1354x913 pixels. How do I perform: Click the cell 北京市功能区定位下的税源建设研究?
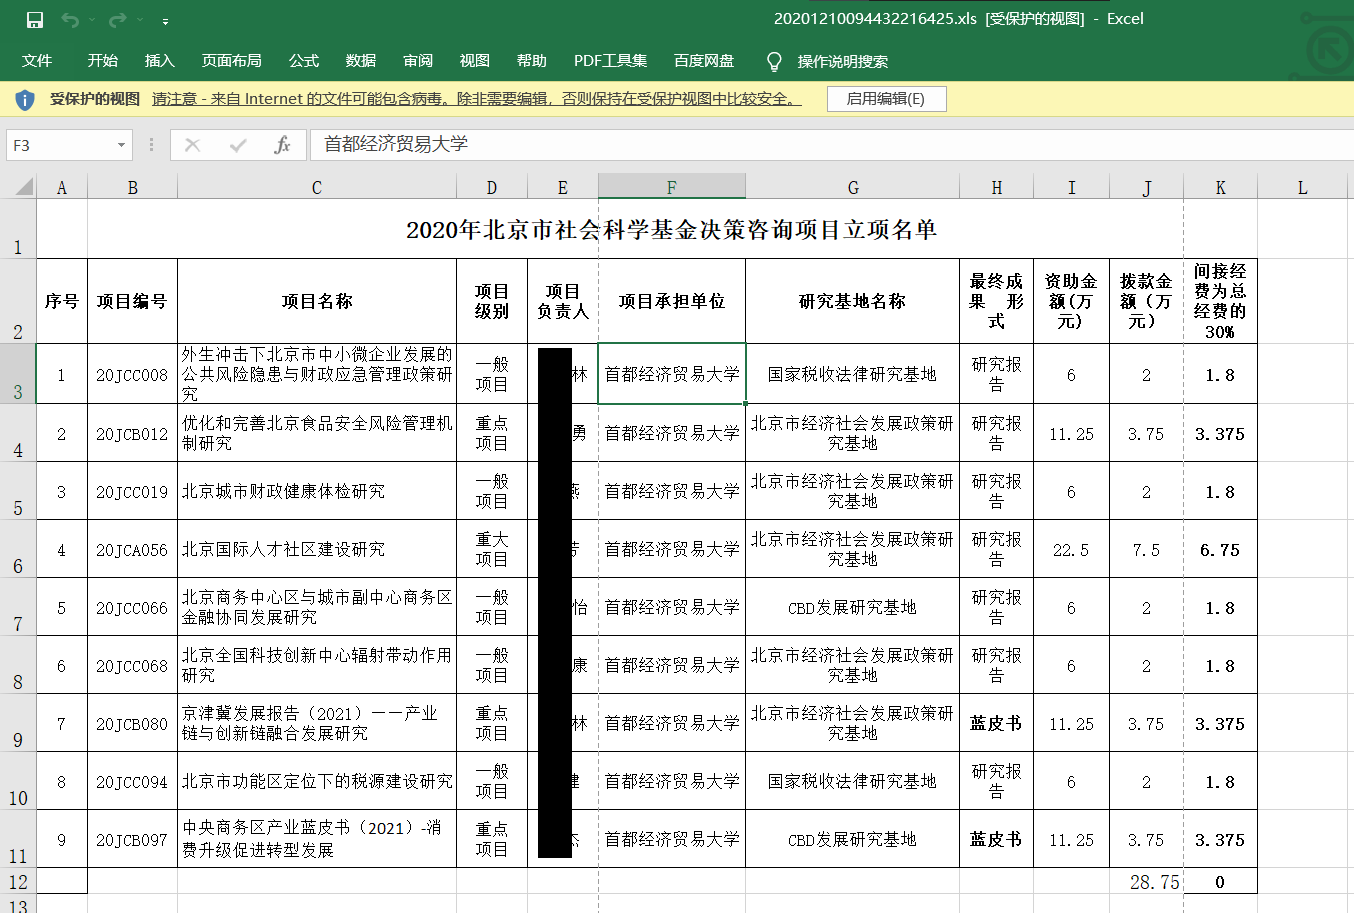click(317, 781)
